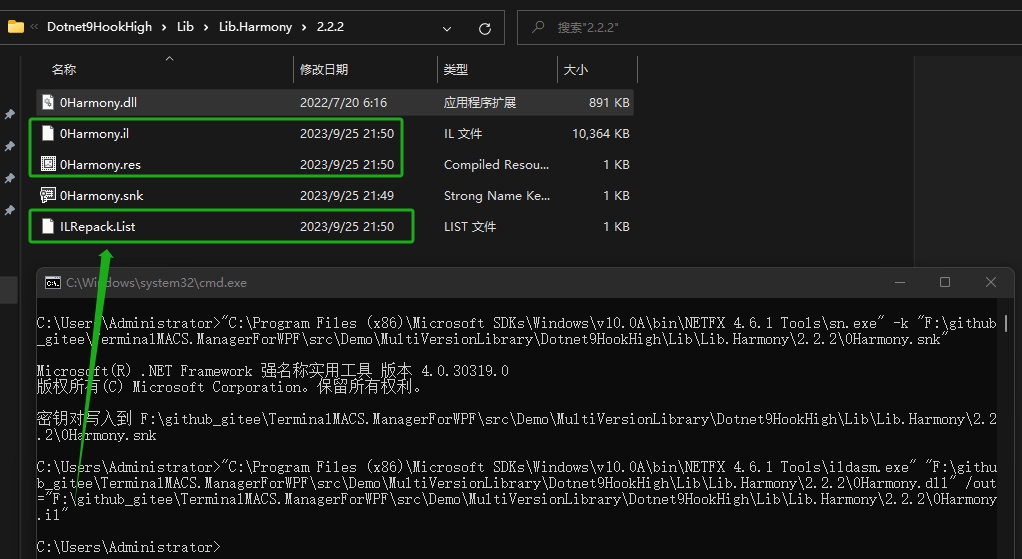Click the 10,364 KB size cell
This screenshot has width=1022, height=559.
pyautogui.click(x=601, y=134)
